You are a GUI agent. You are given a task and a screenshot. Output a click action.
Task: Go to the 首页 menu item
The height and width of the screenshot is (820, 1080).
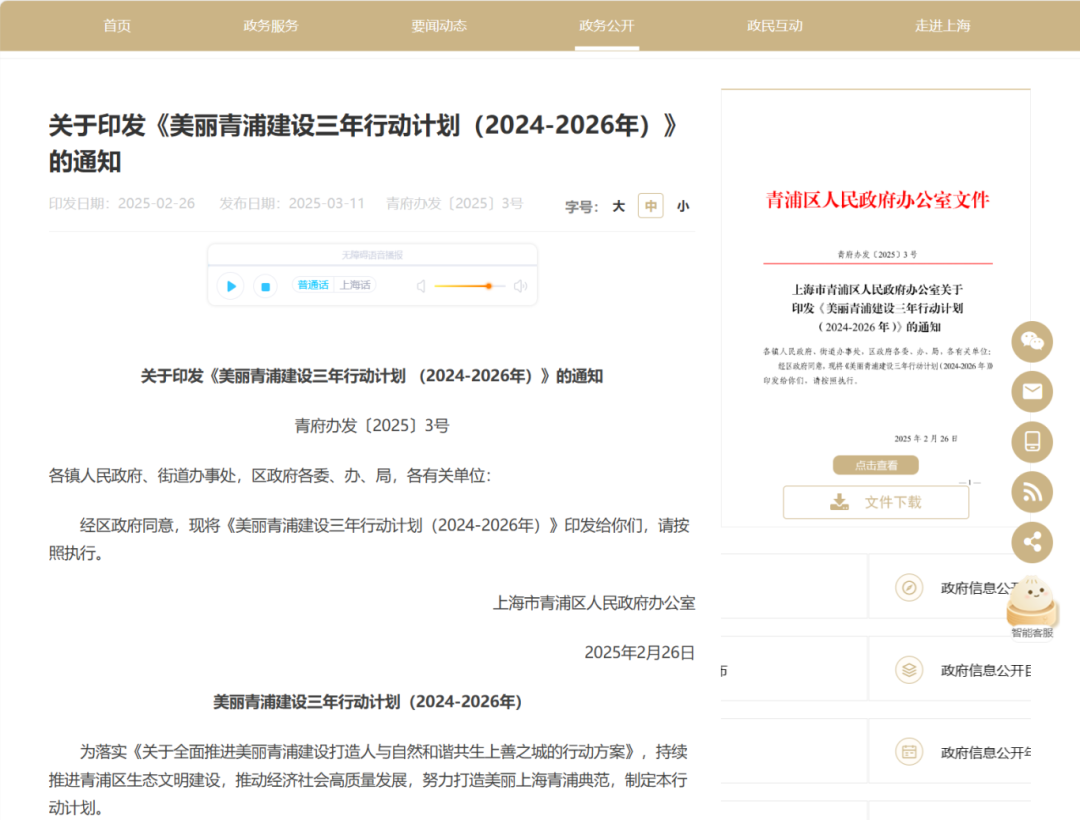coord(116,26)
